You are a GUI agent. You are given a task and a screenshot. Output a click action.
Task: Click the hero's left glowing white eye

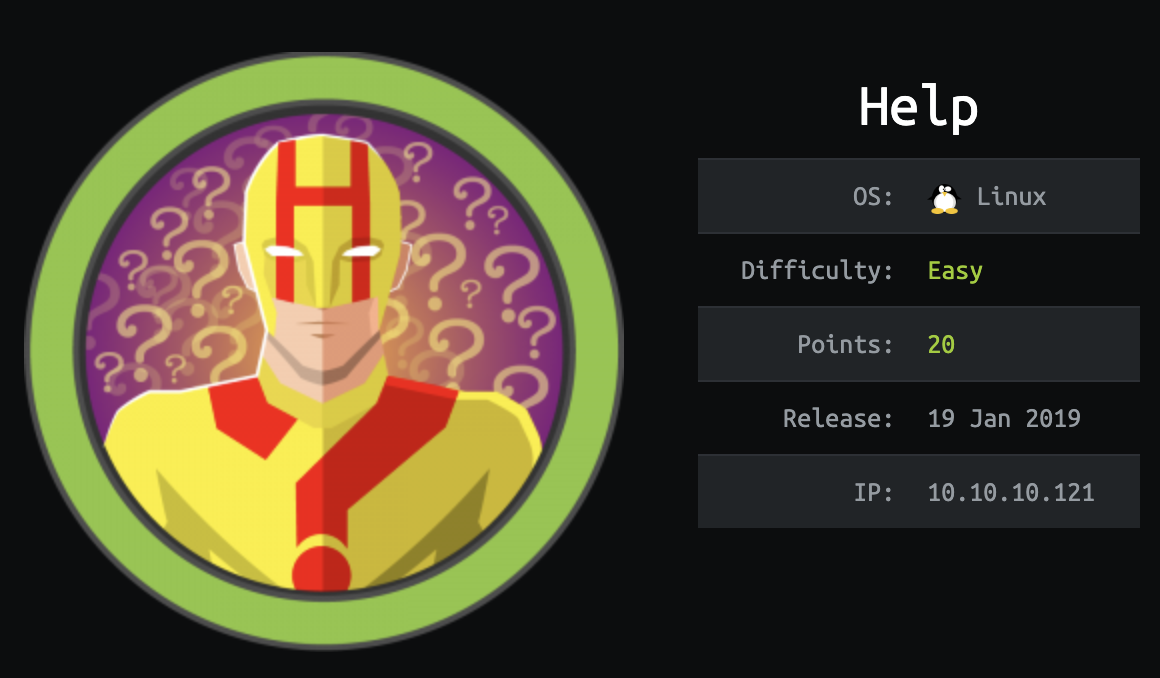click(284, 252)
